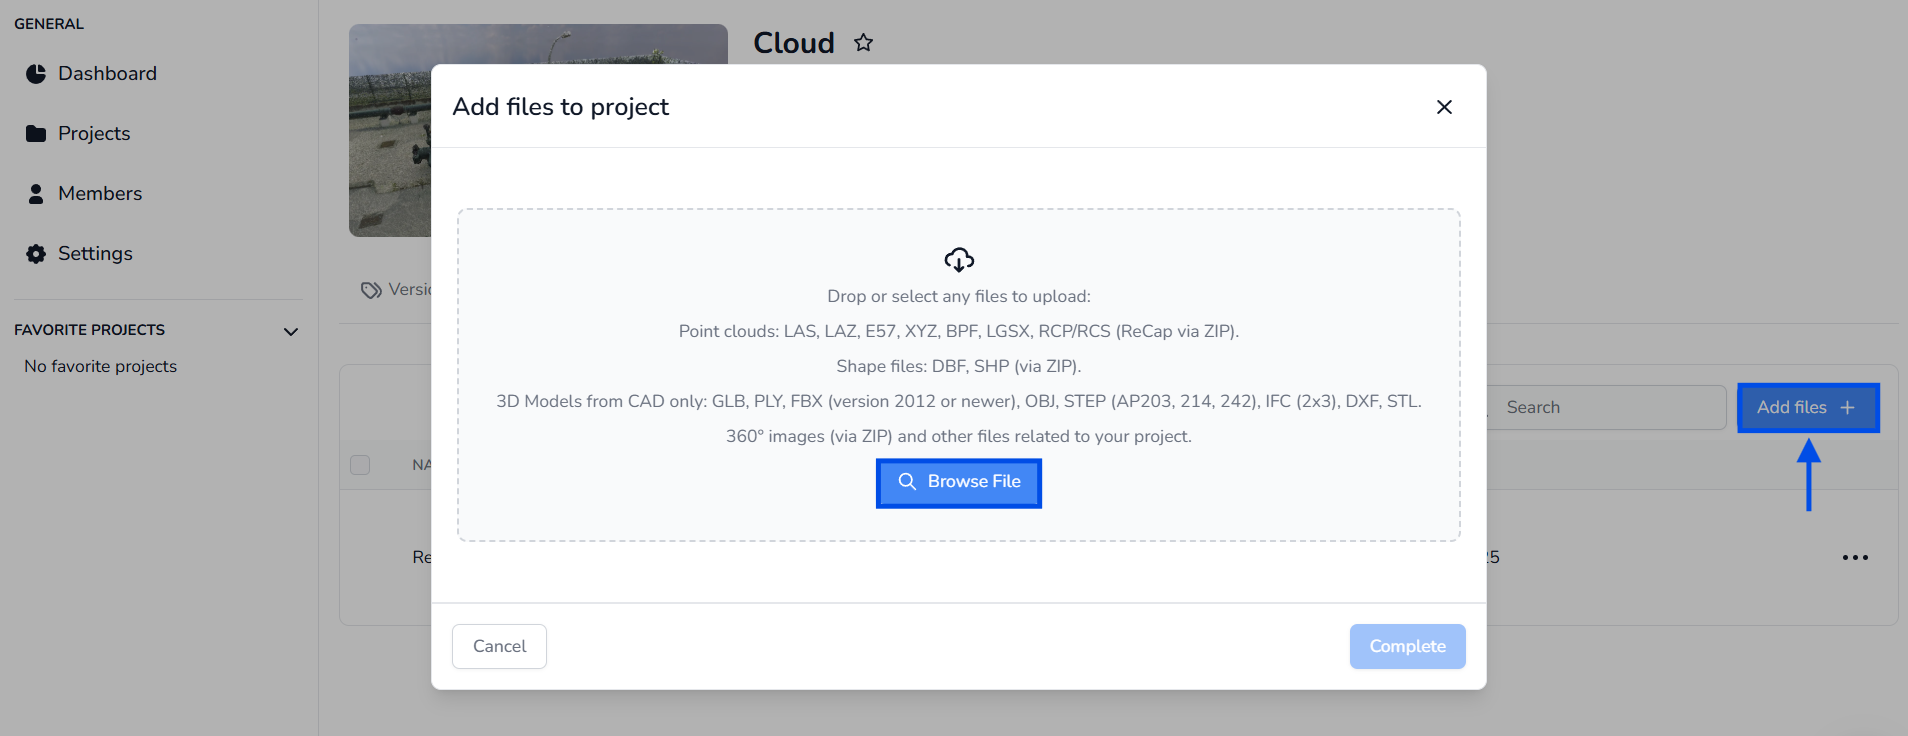The image size is (1908, 736).
Task: Click the Projects folder icon
Action: coord(36,134)
